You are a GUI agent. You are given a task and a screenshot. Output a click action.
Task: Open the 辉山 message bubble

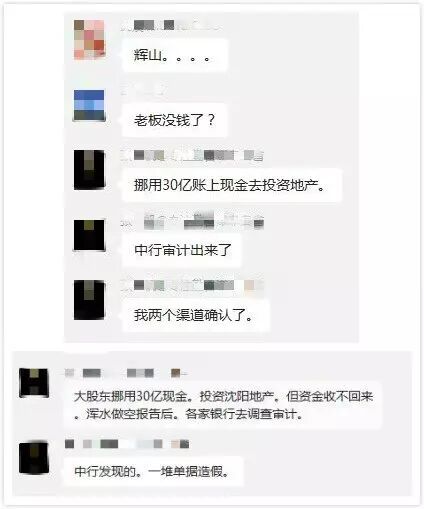[175, 55]
